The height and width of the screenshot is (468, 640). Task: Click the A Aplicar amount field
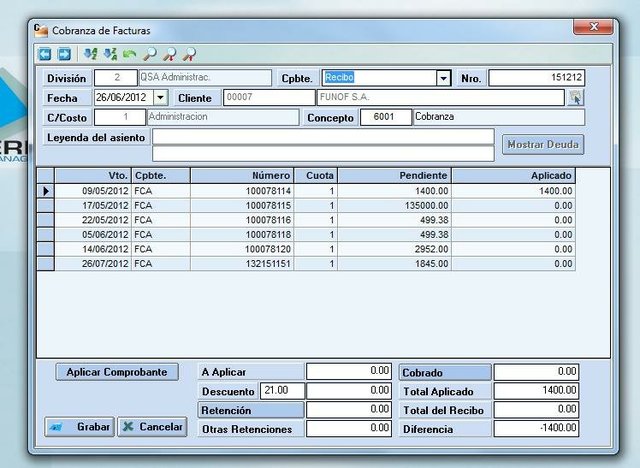coord(349,371)
